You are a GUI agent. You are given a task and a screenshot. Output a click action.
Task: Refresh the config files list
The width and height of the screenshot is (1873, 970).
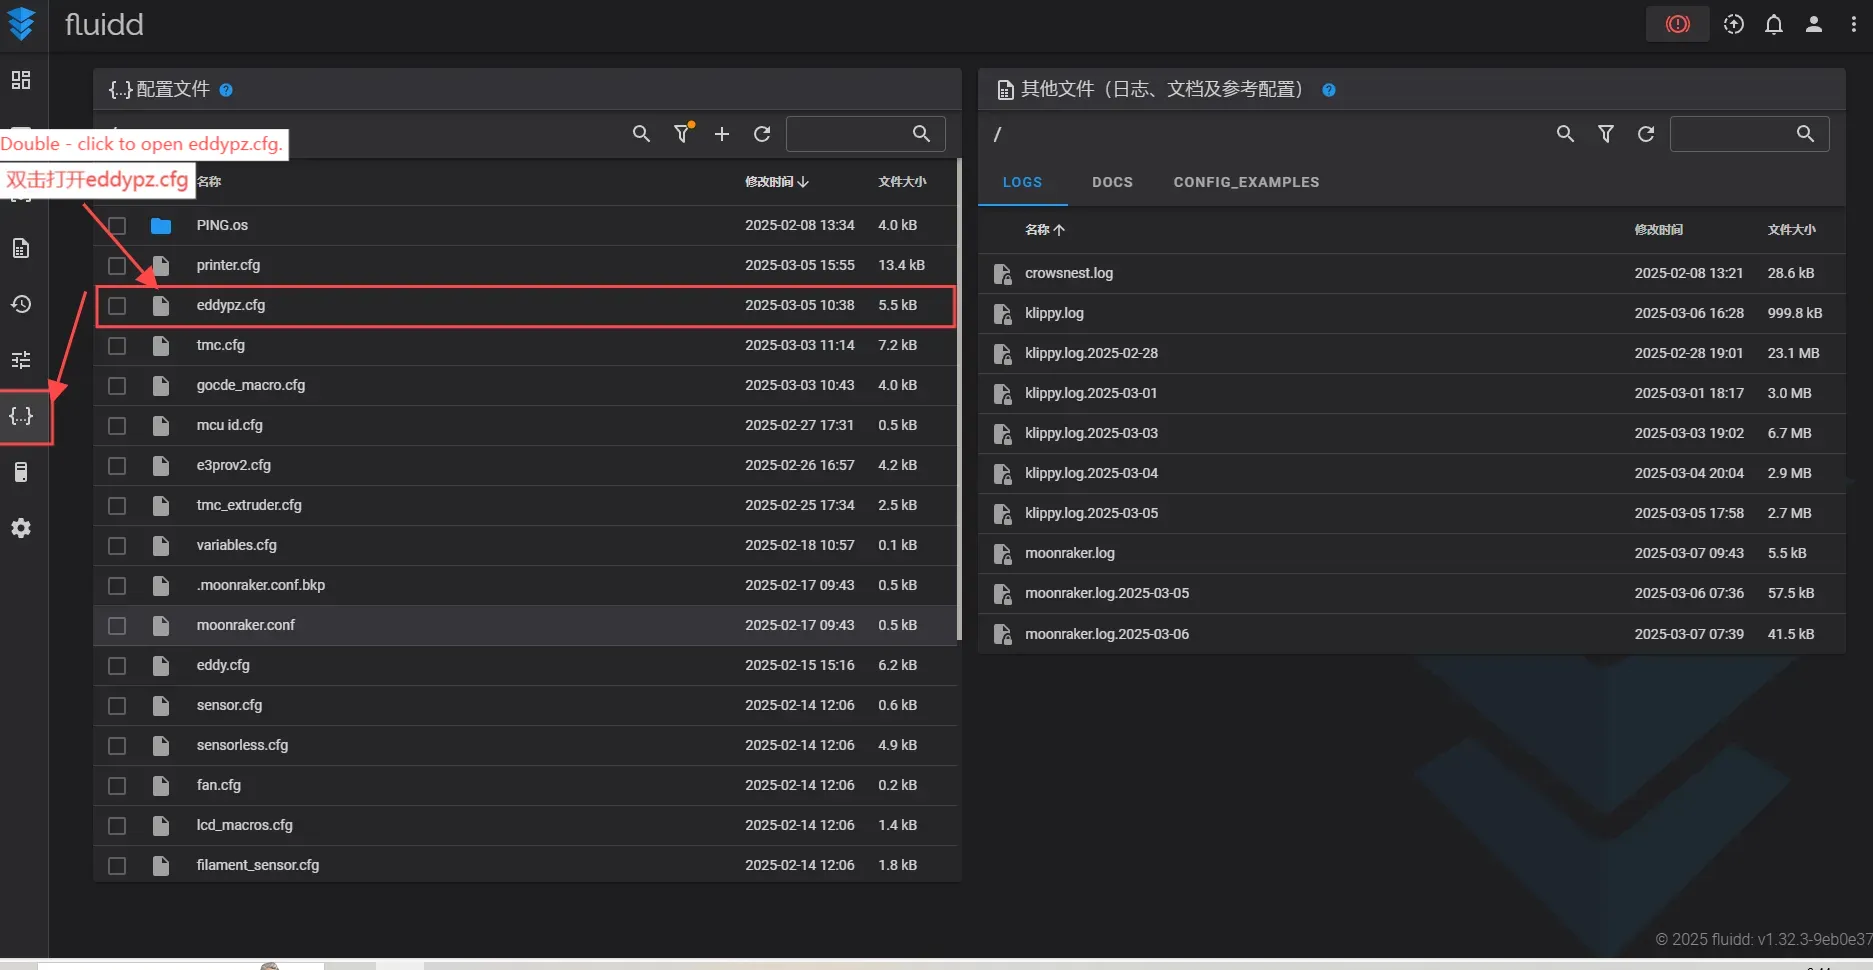click(x=762, y=134)
